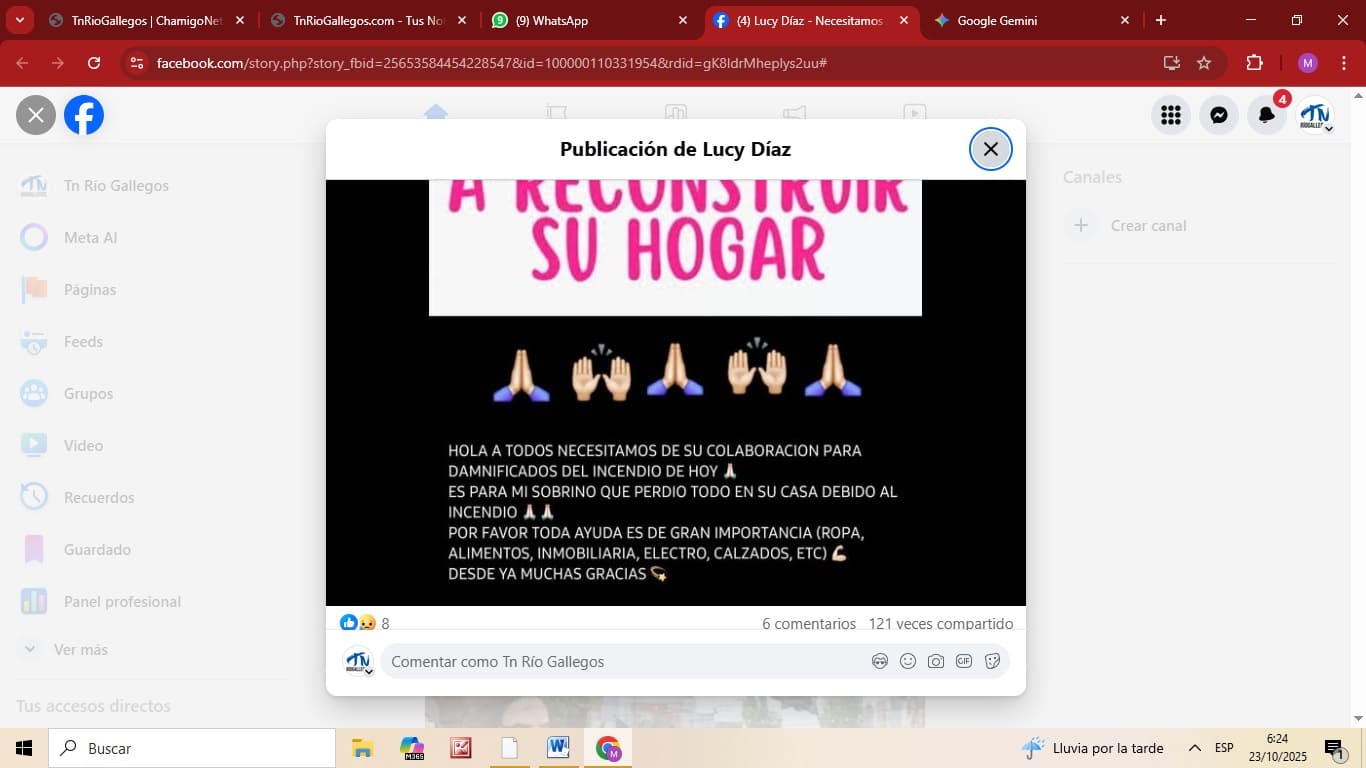
Task: Close the Lucy Díaz post dialog
Action: click(x=990, y=149)
